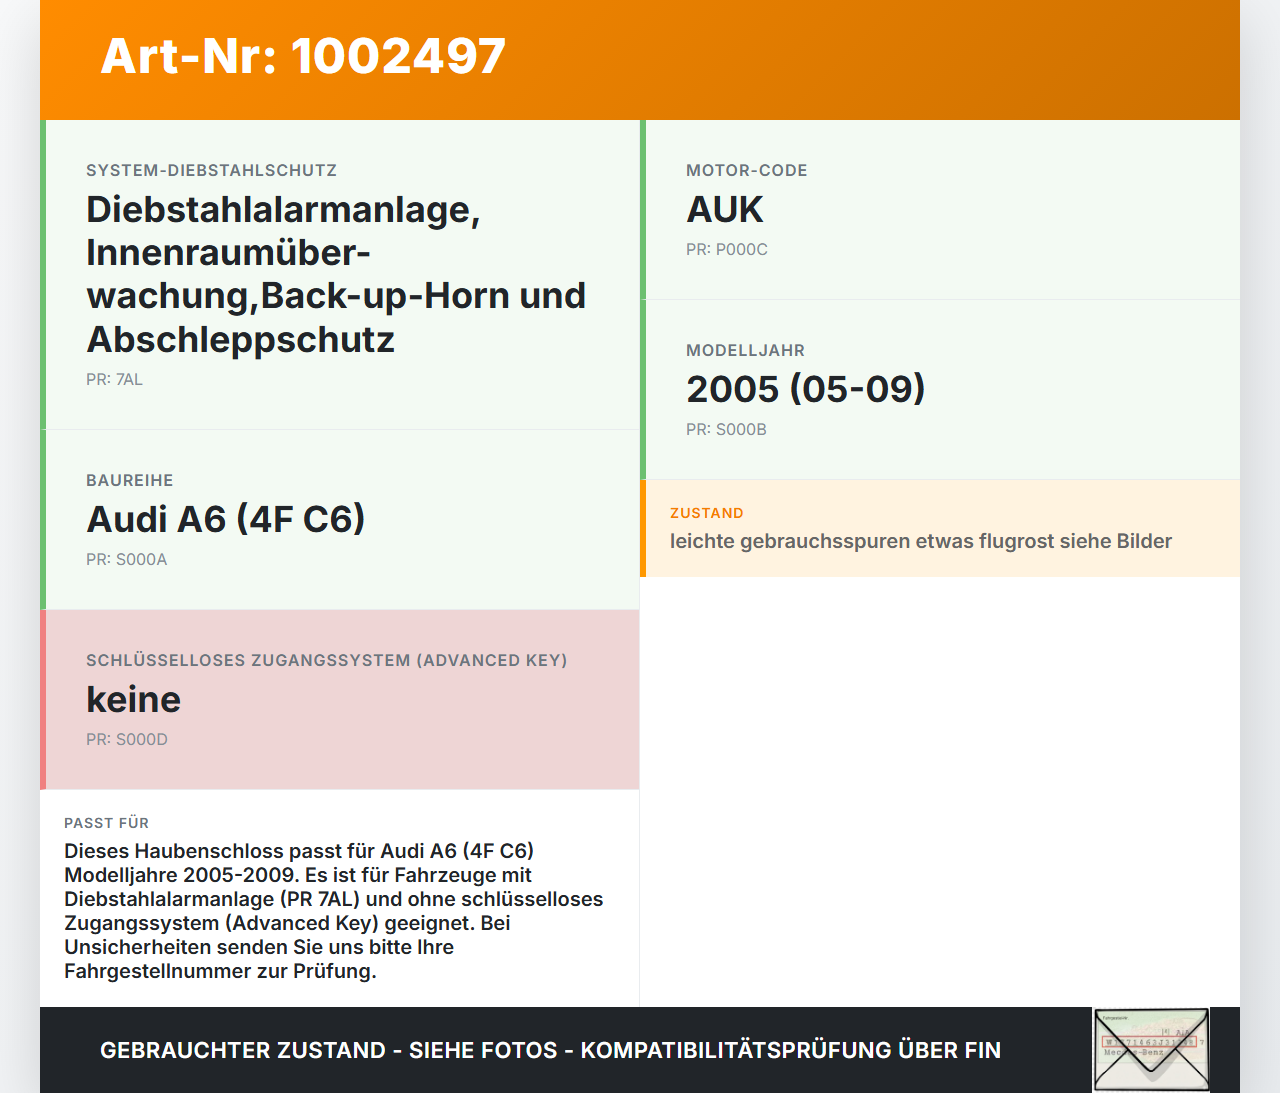
Task: Select the Haubenschloss compatibility paragraph
Action: 334,911
